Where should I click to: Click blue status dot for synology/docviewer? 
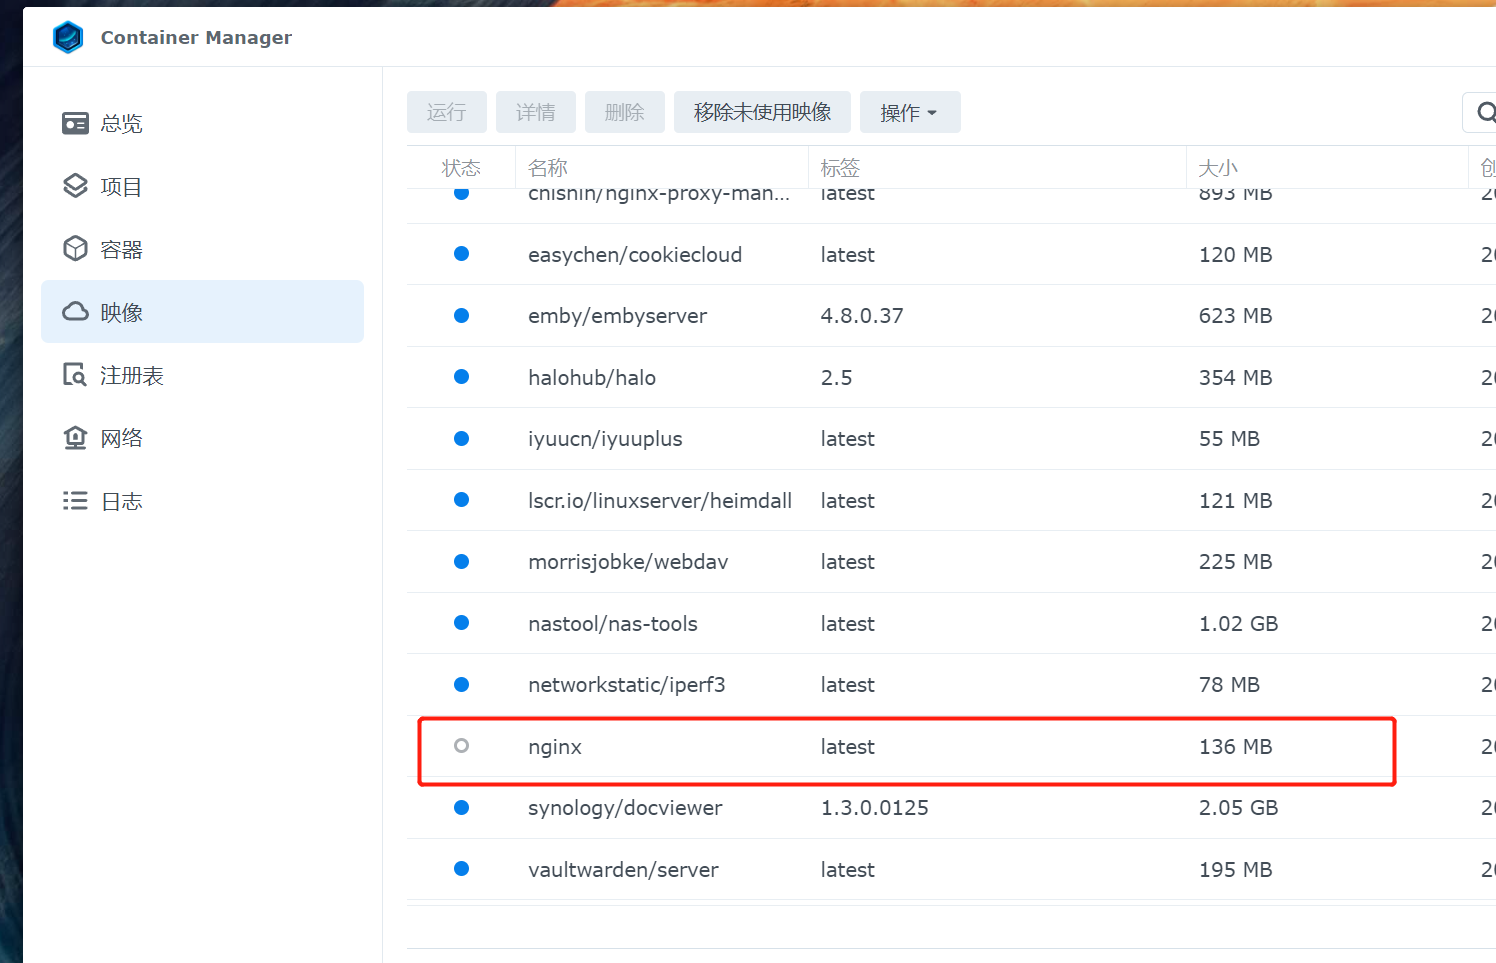[x=461, y=807]
